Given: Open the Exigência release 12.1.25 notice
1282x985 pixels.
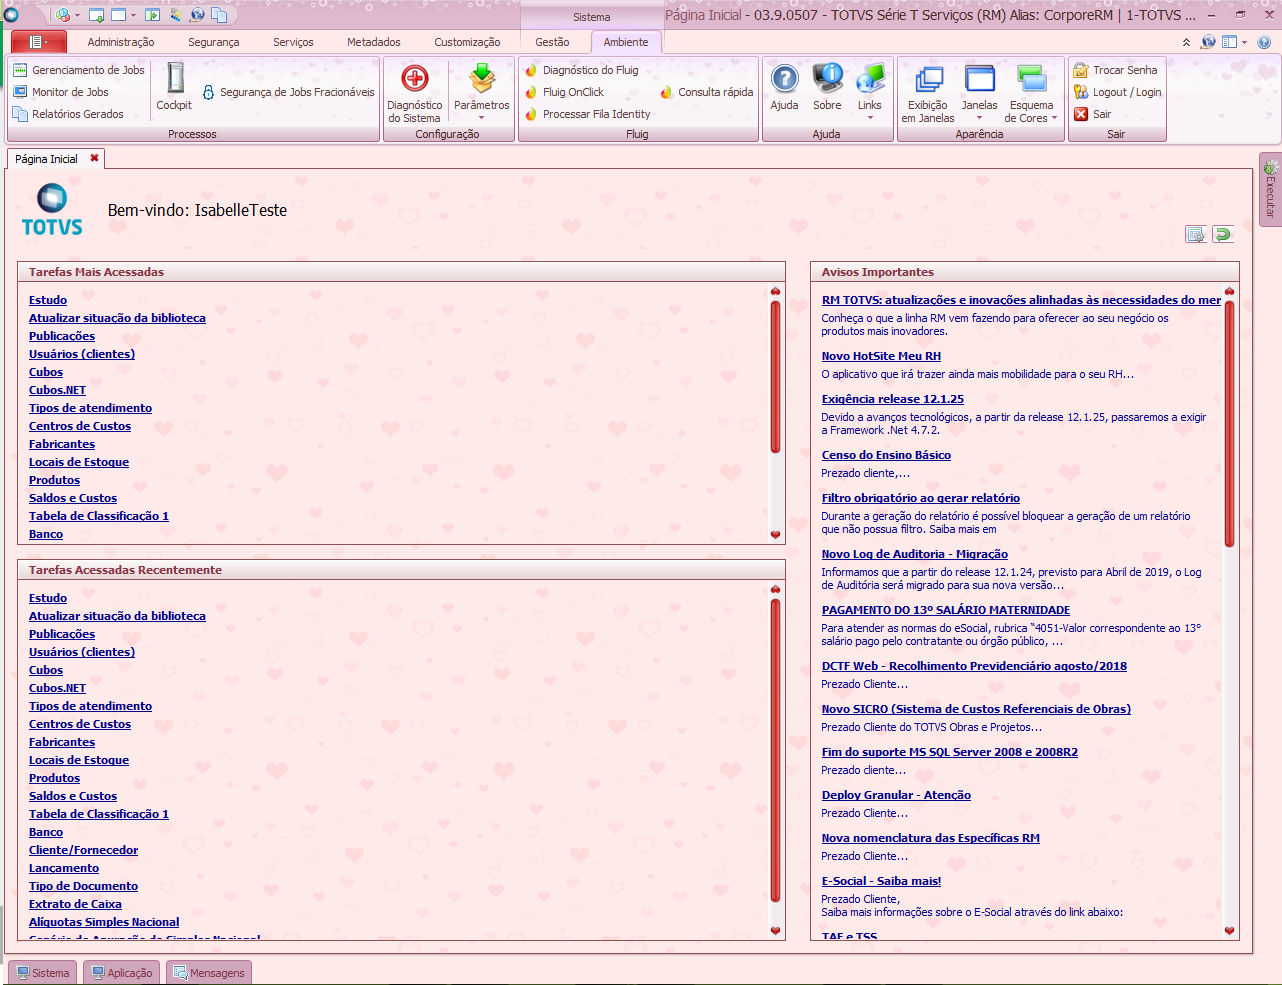Looking at the screenshot, I should (893, 399).
